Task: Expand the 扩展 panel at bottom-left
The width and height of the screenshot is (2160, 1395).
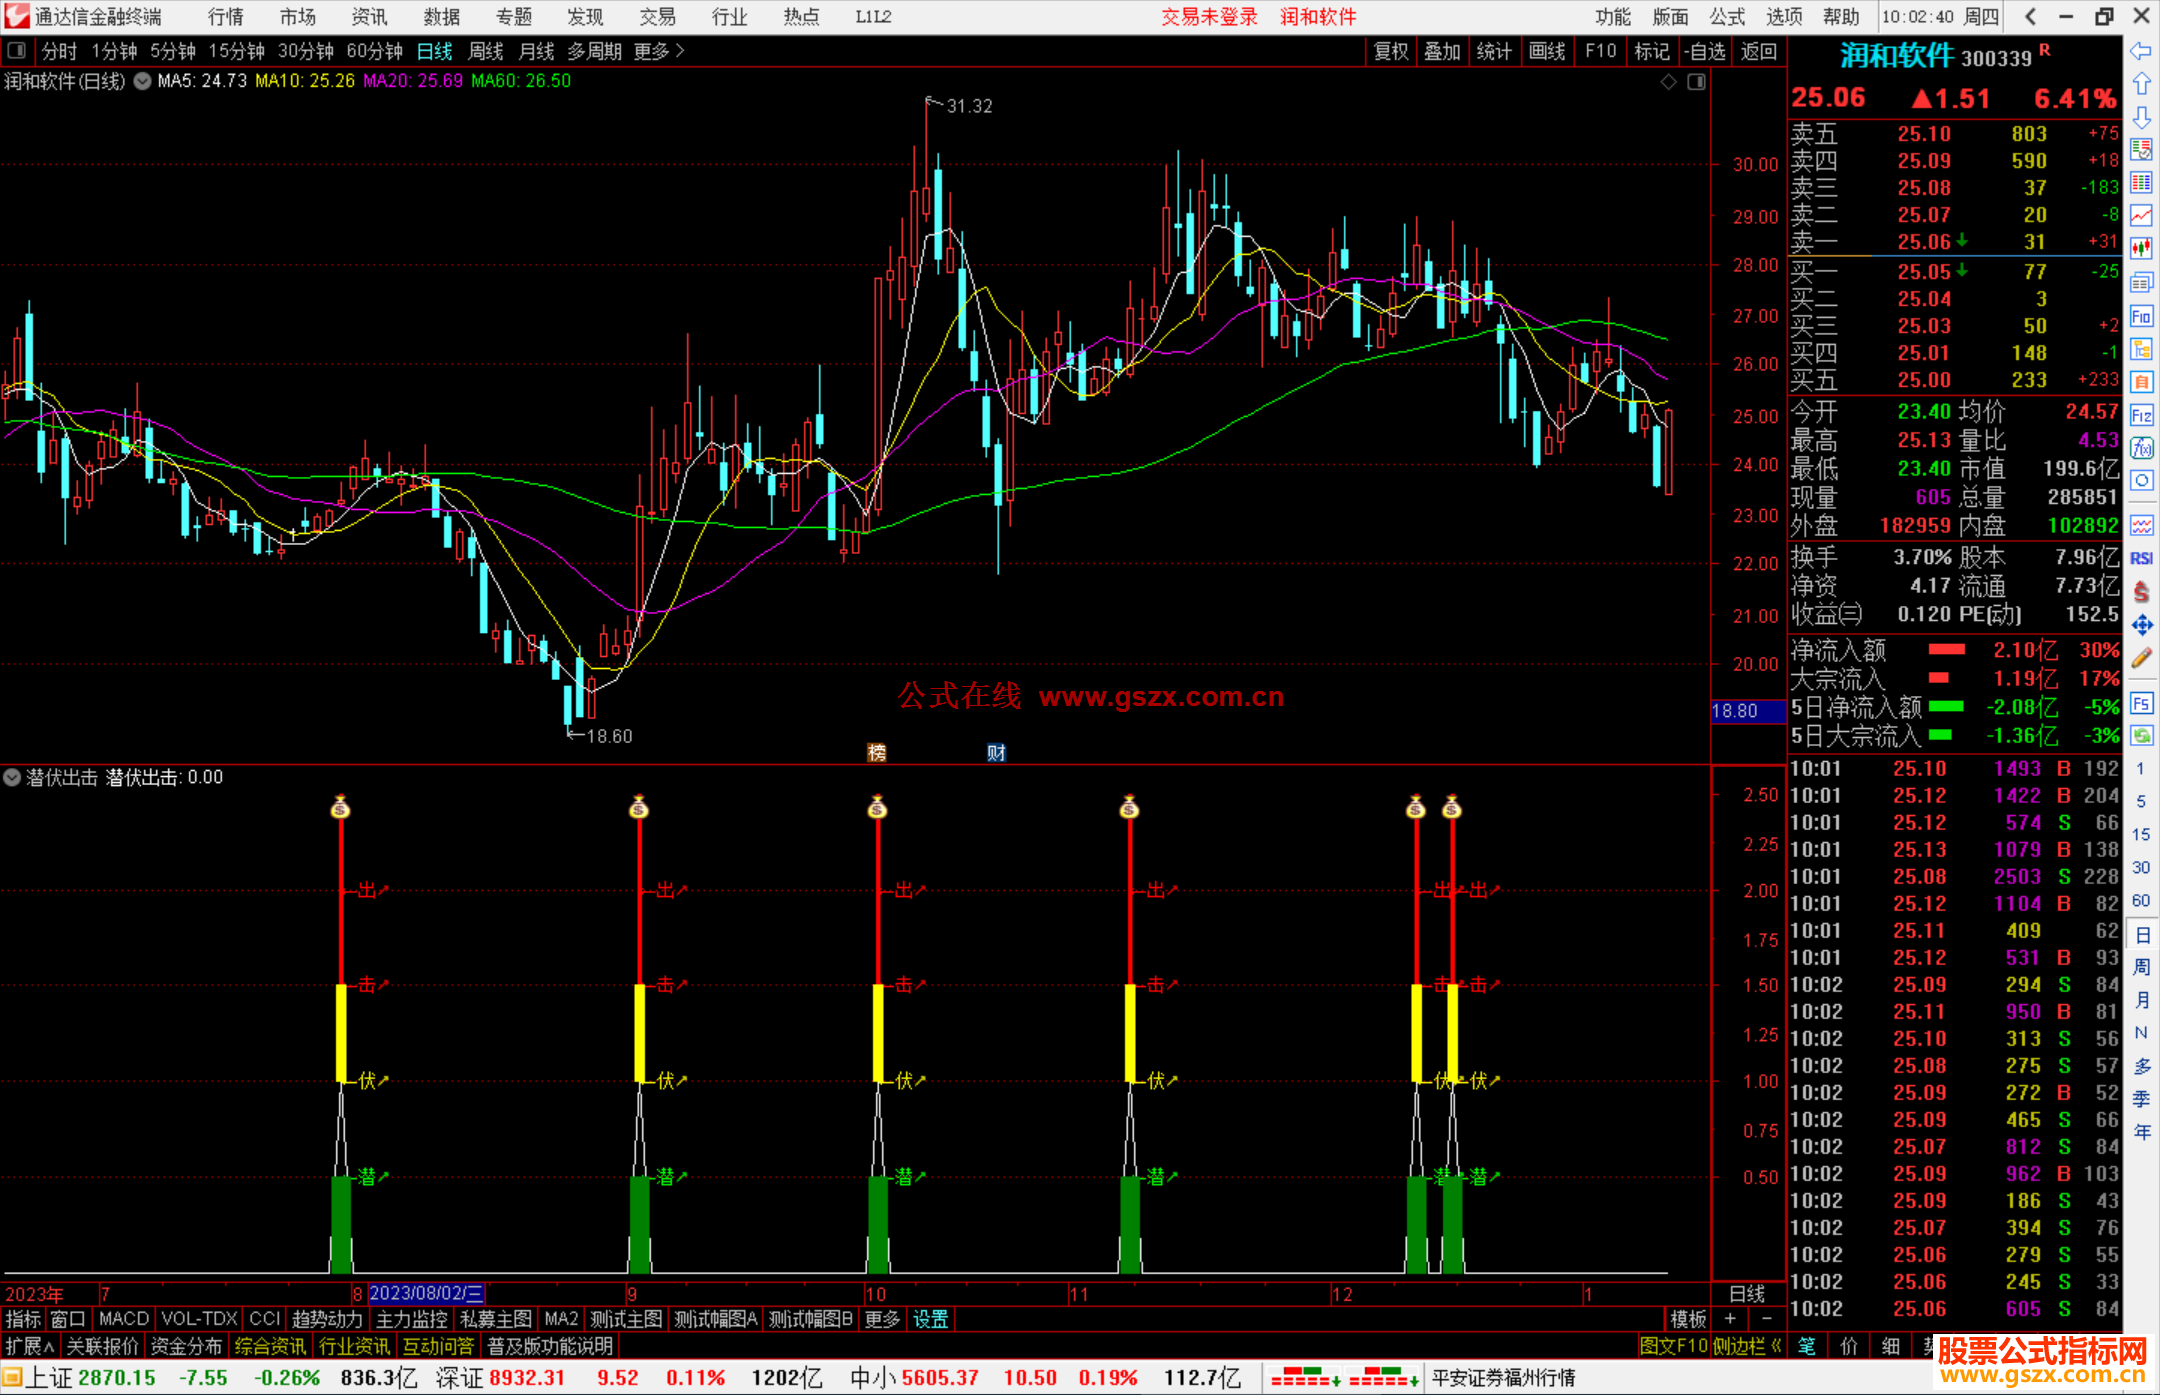Action: [x=29, y=1346]
